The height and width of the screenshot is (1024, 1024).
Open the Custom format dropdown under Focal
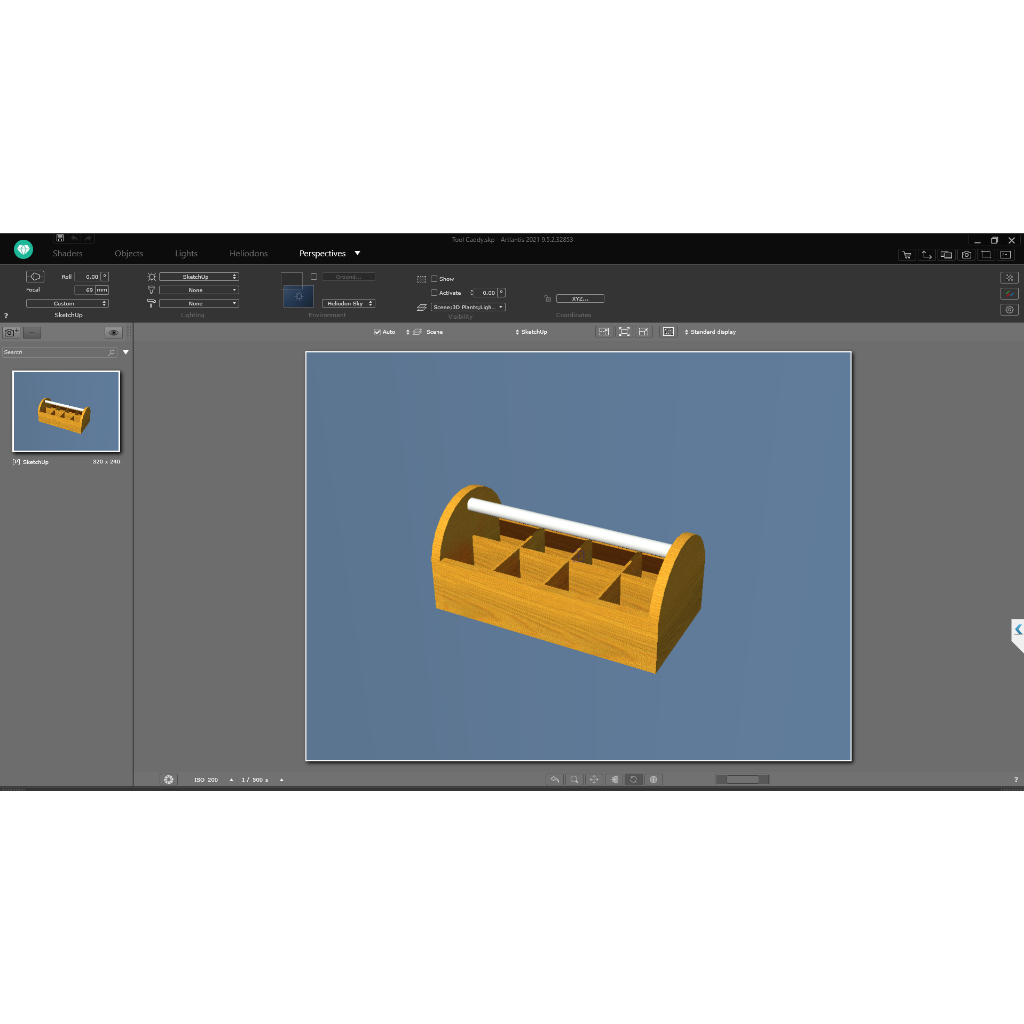[67, 303]
